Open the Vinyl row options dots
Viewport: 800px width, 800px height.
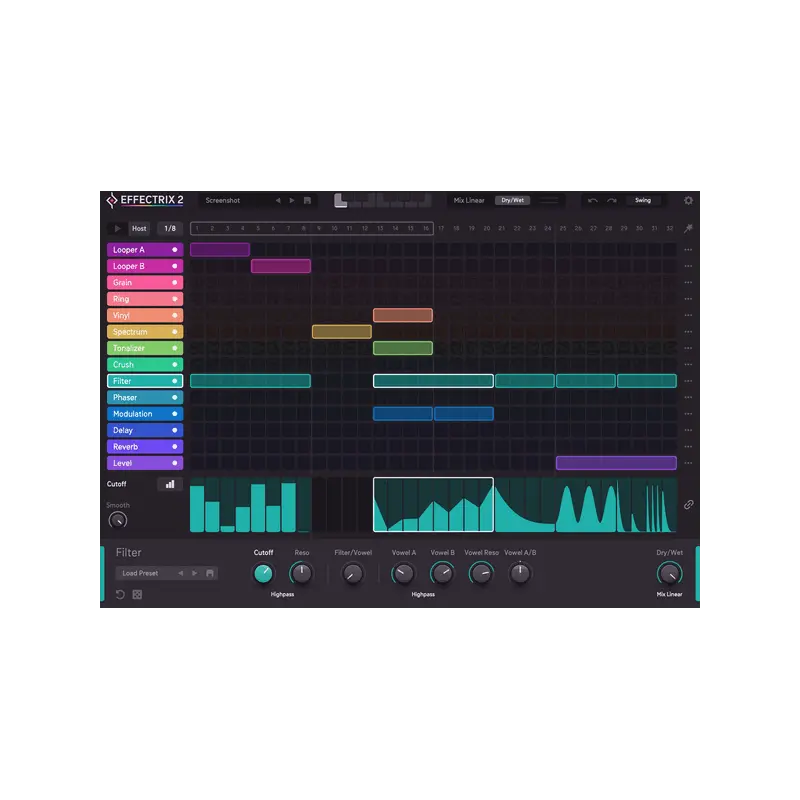(x=688, y=315)
